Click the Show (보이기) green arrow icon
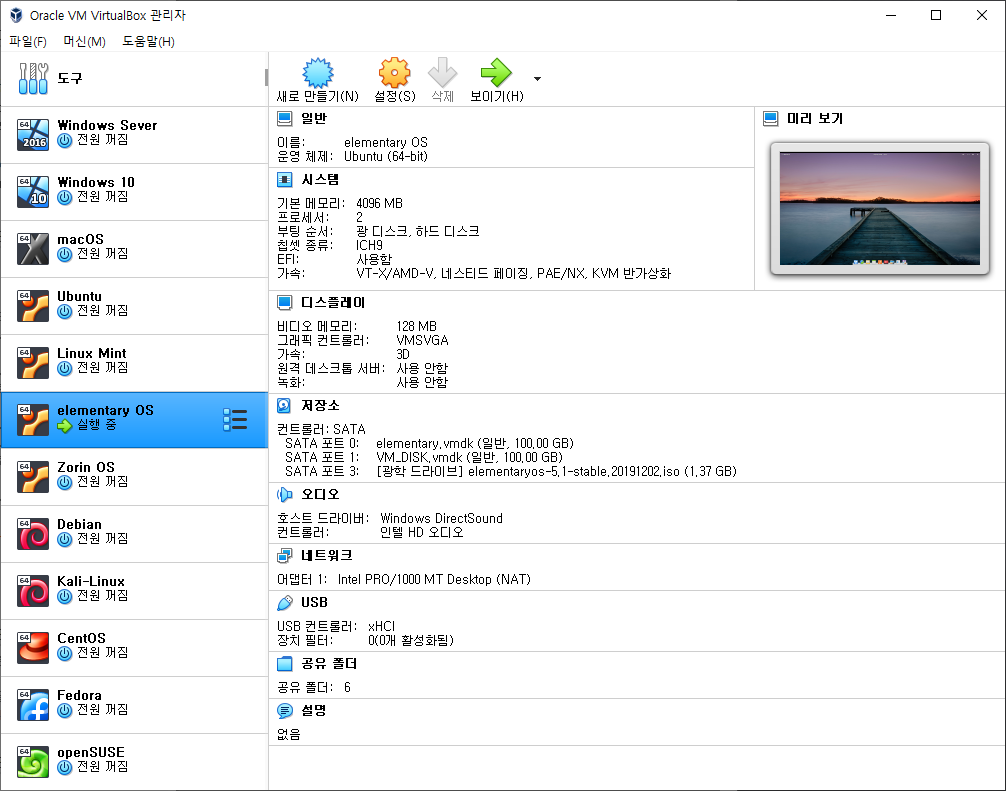Viewport: 1006px width, 791px height. [x=496, y=72]
